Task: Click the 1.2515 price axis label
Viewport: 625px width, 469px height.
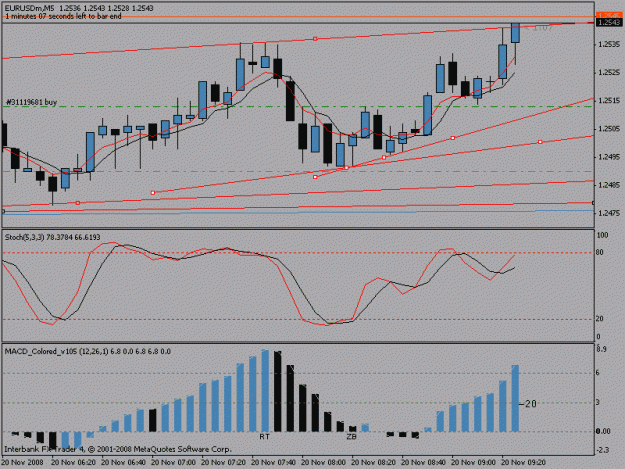Action: click(609, 101)
